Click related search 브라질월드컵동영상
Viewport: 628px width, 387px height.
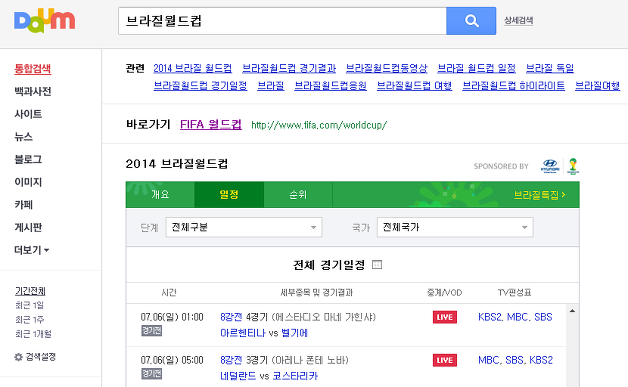point(386,69)
